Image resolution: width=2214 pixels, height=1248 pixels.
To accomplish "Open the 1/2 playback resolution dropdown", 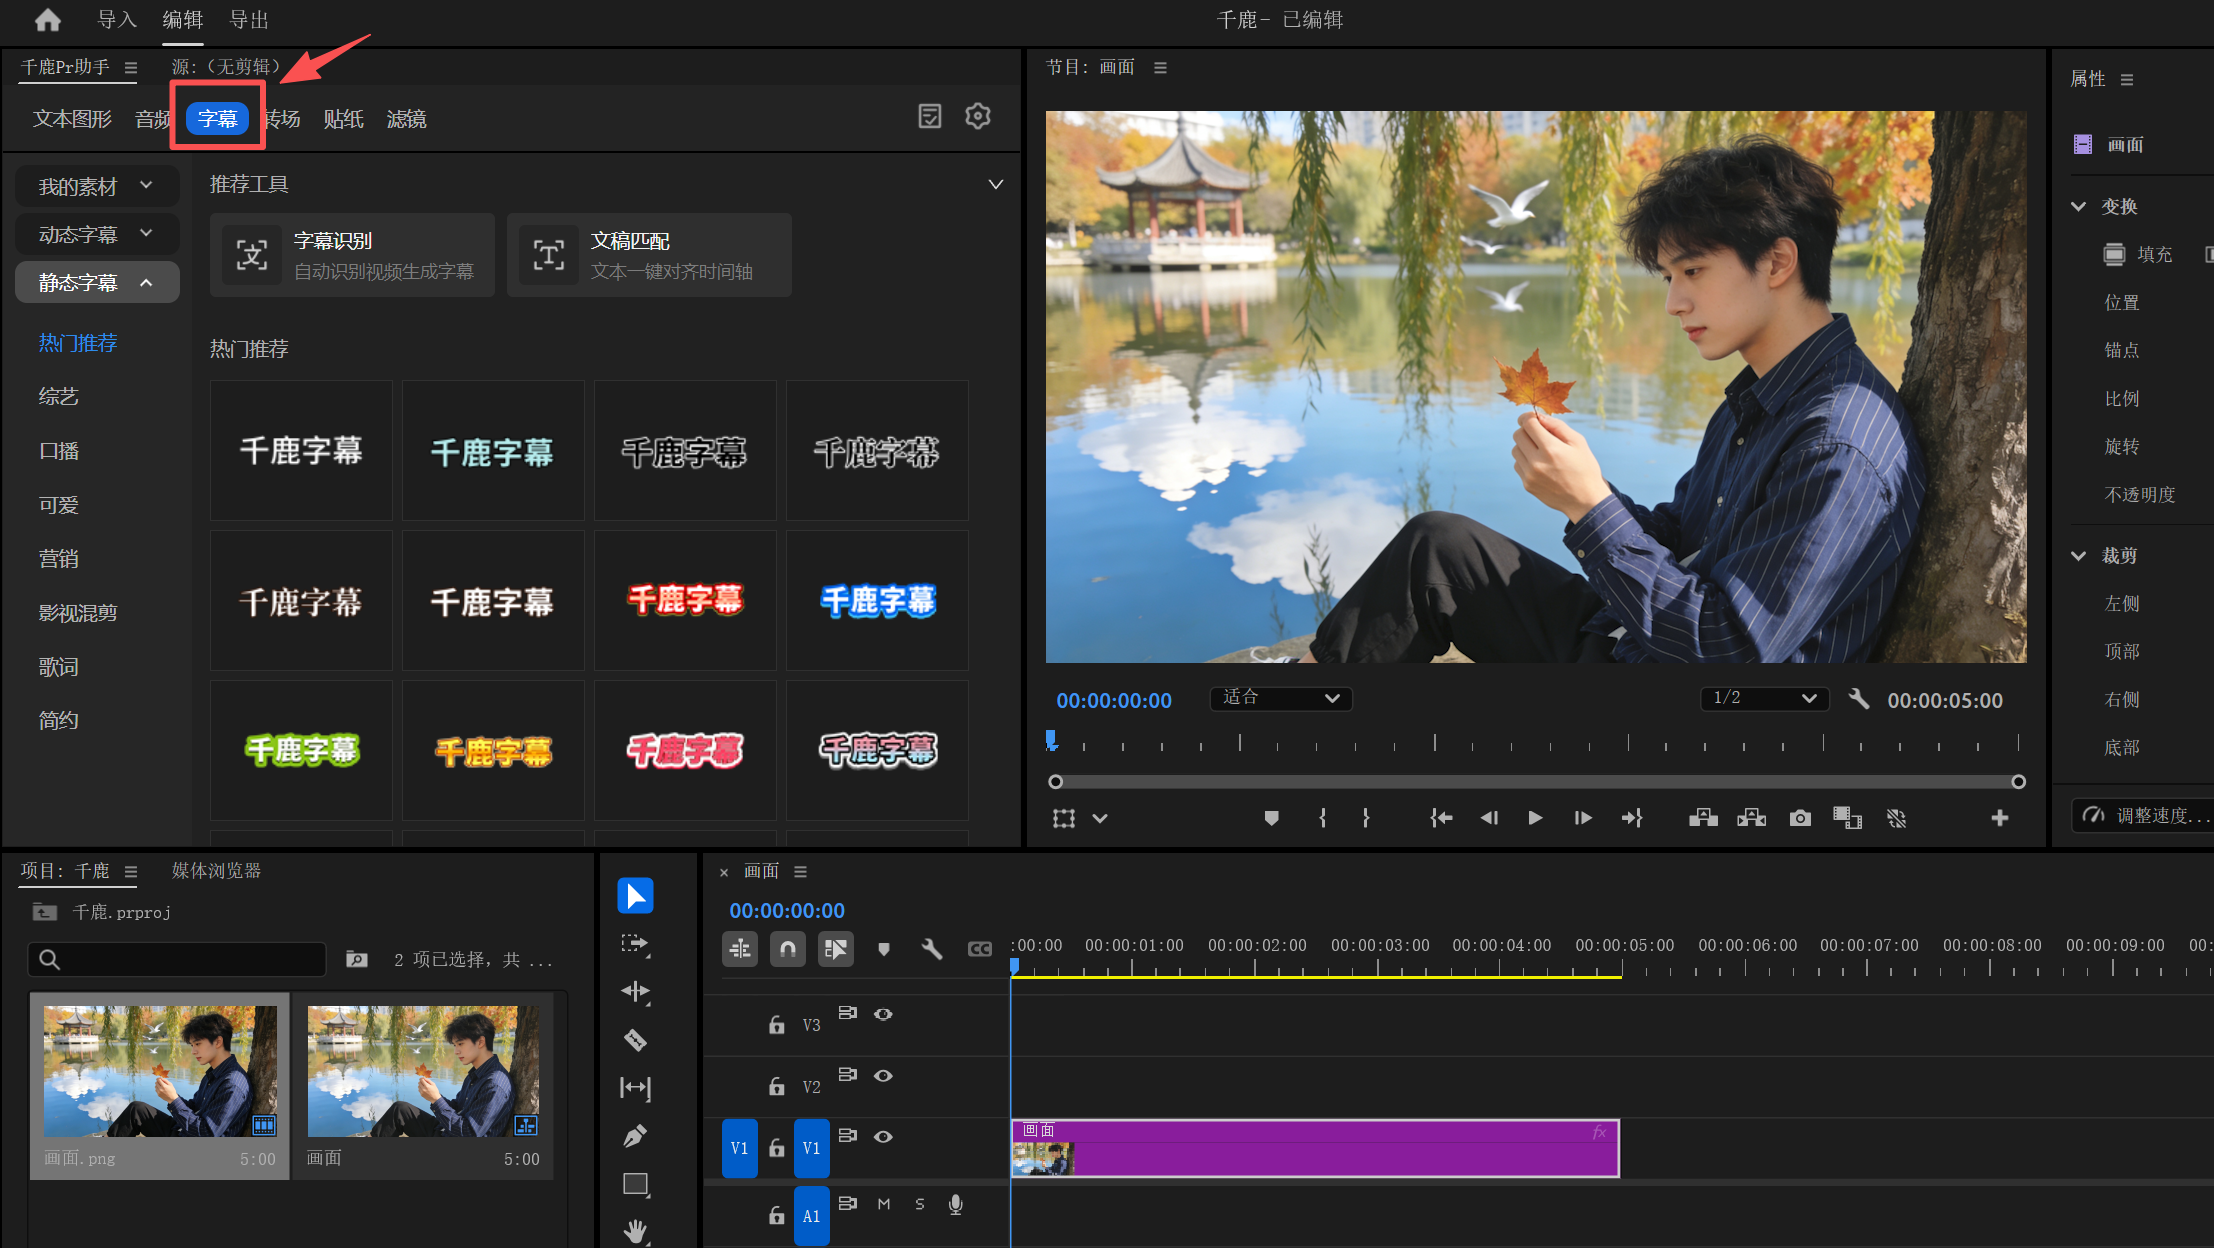I will pos(1765,698).
